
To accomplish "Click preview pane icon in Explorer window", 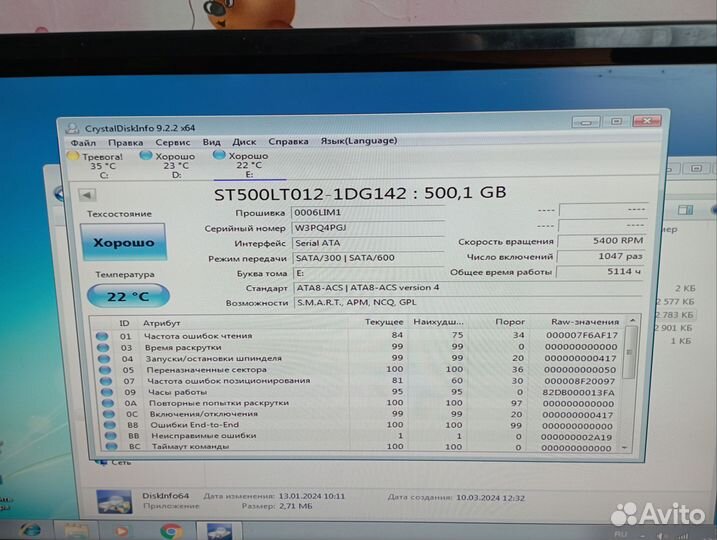I will click(x=685, y=210).
